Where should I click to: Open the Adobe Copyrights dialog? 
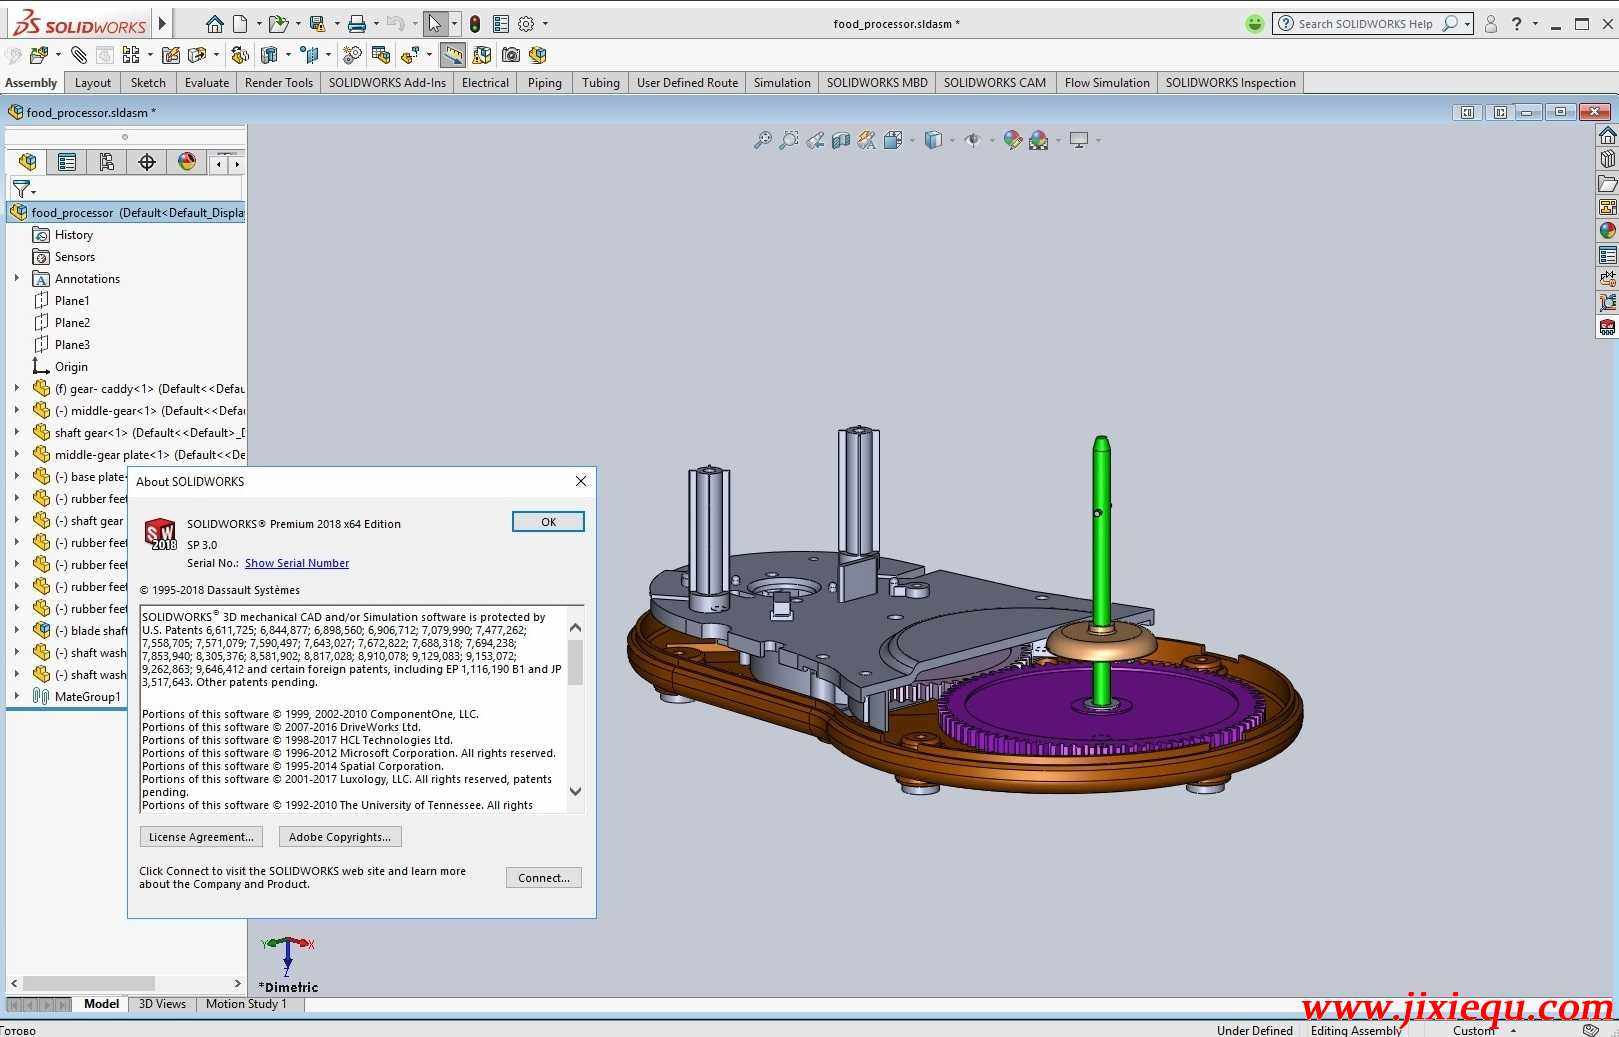tap(339, 836)
